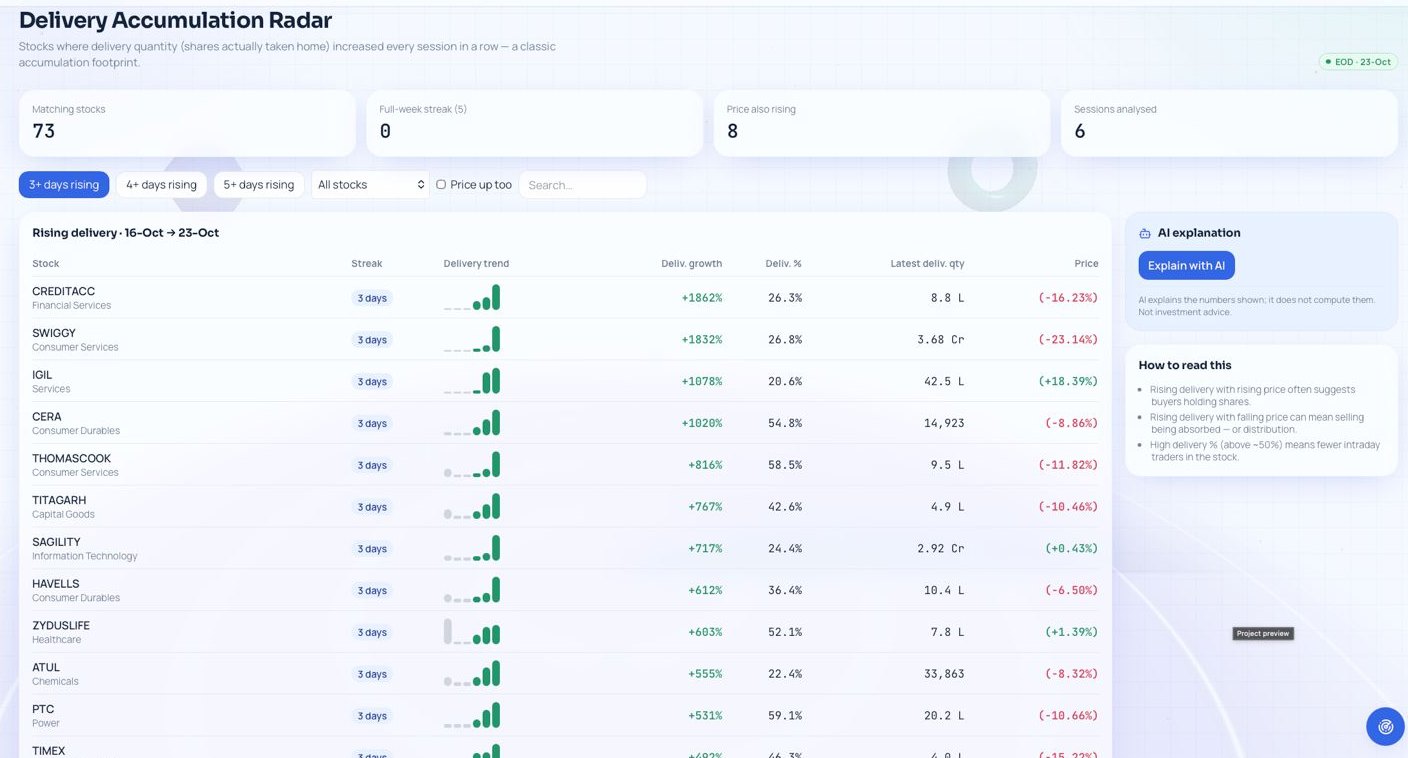Click the (+18.39%) price change for IGIL
Viewport: 1408px width, 758px height.
point(1067,382)
